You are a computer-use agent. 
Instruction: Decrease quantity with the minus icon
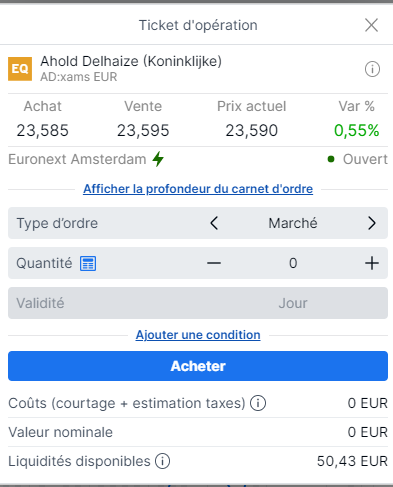point(214,263)
